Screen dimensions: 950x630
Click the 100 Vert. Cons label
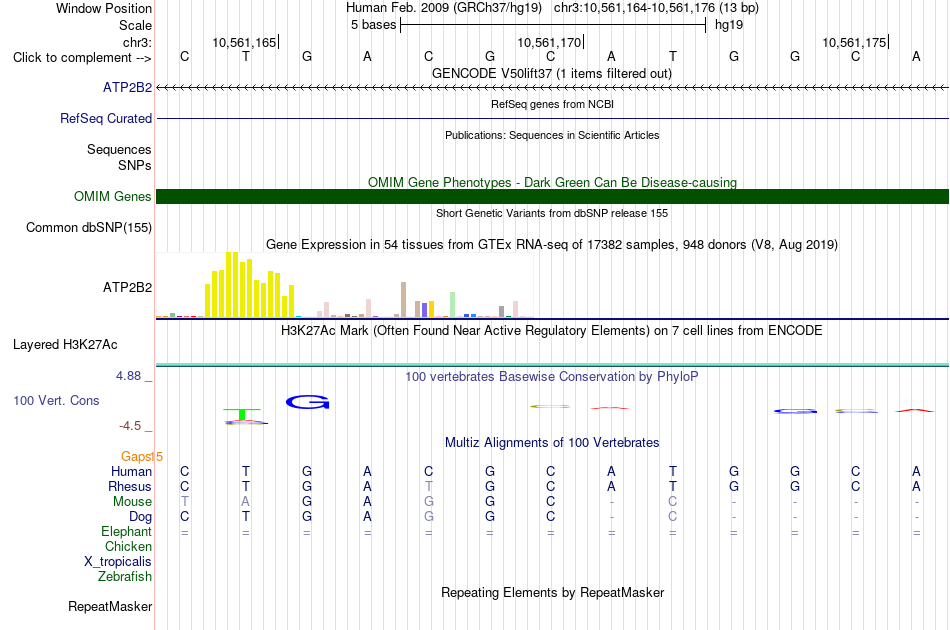point(56,400)
